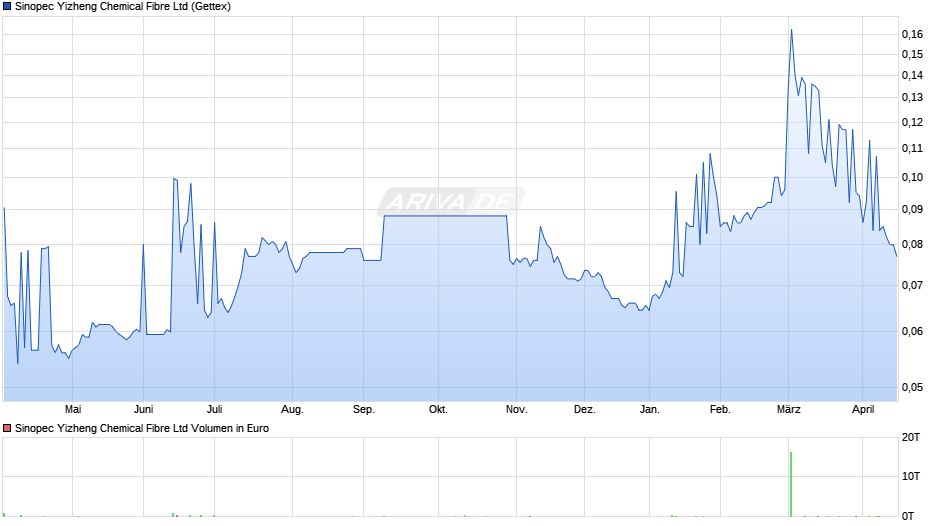The height and width of the screenshot is (526, 940).
Task: Click the 0,15 price axis value
Action: [x=912, y=55]
